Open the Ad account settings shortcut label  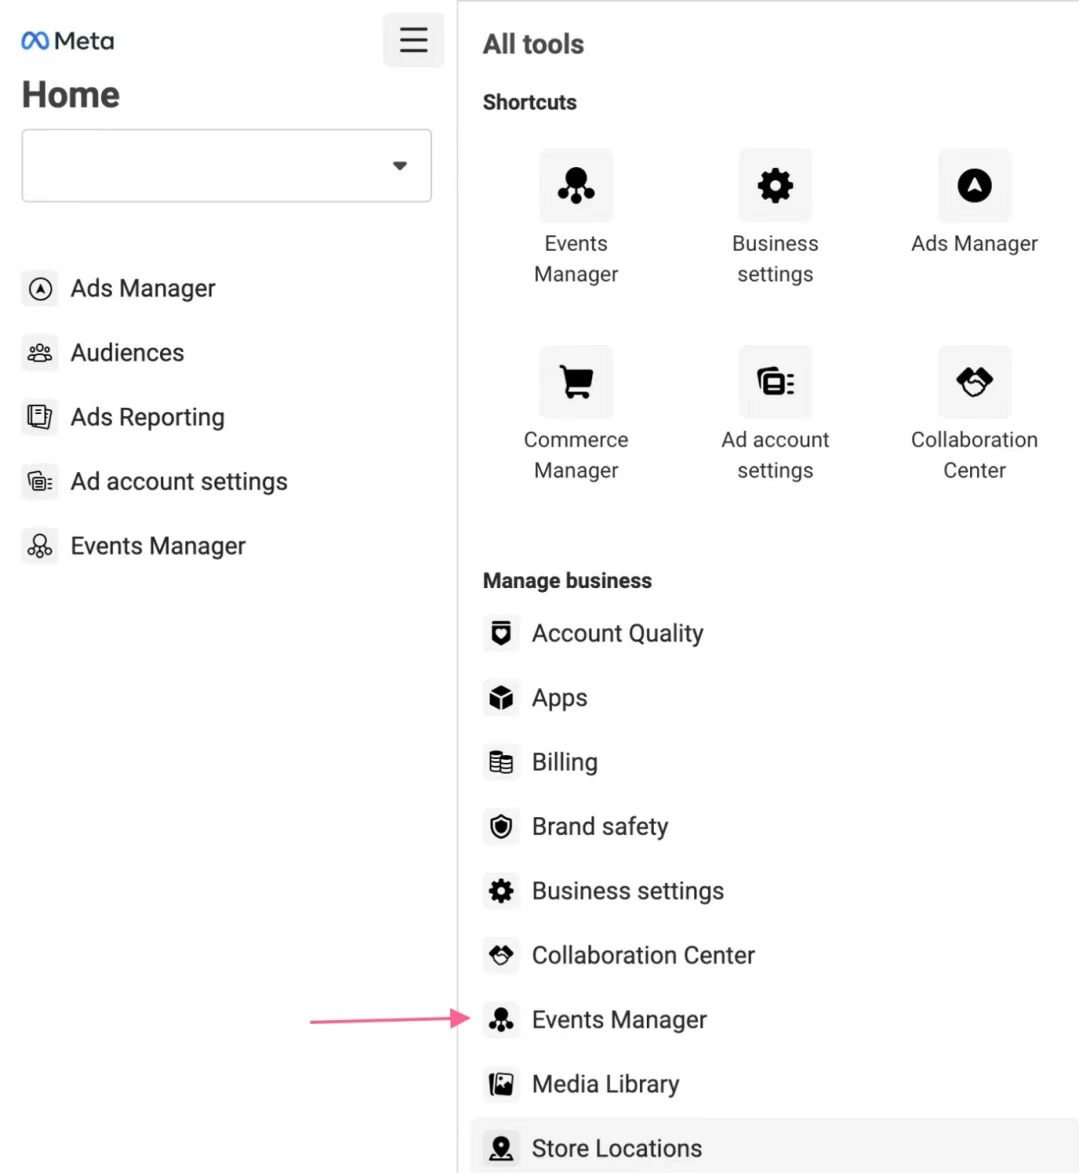pyautogui.click(x=775, y=455)
